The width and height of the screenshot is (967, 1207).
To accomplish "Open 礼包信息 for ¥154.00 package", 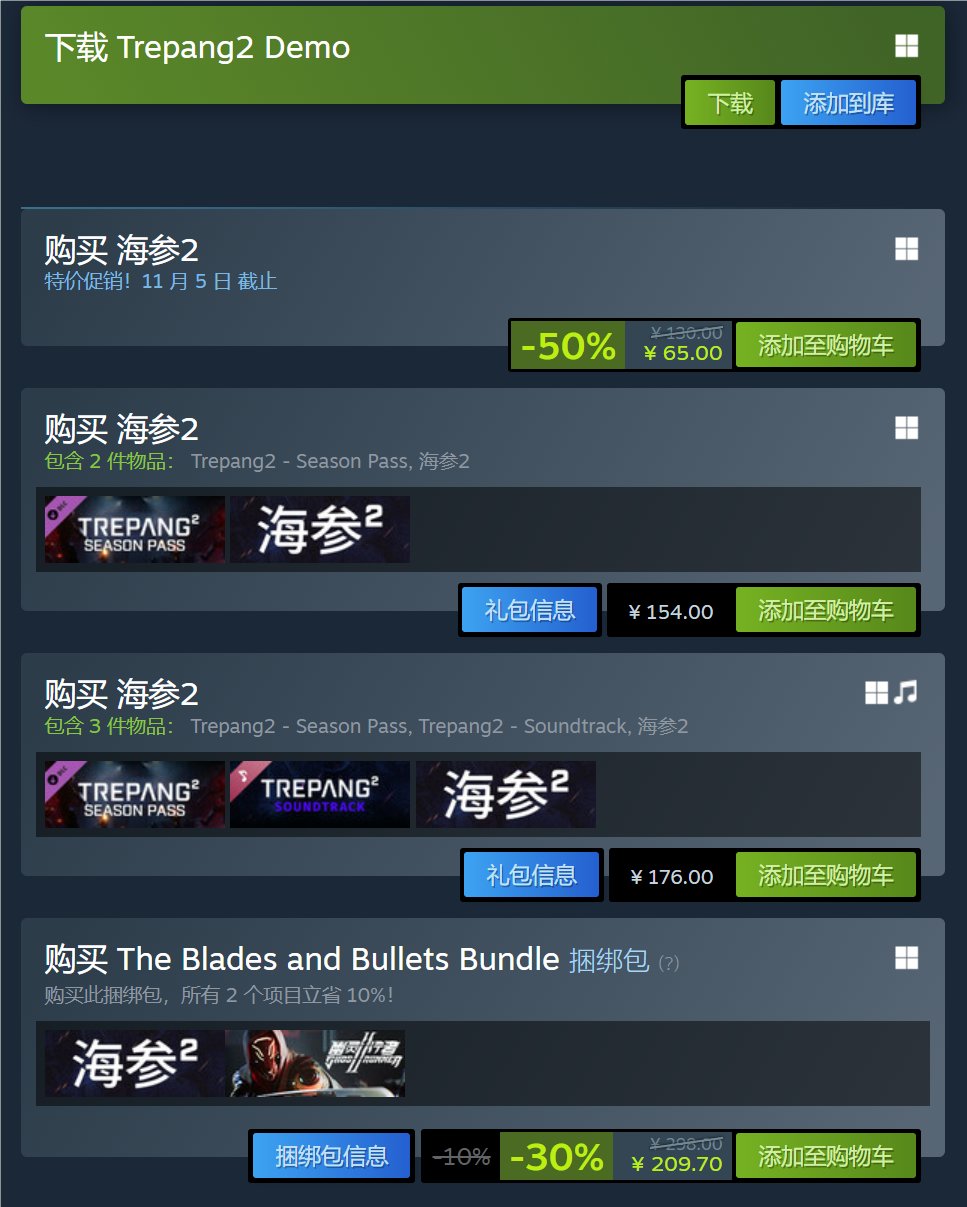I will pos(530,610).
